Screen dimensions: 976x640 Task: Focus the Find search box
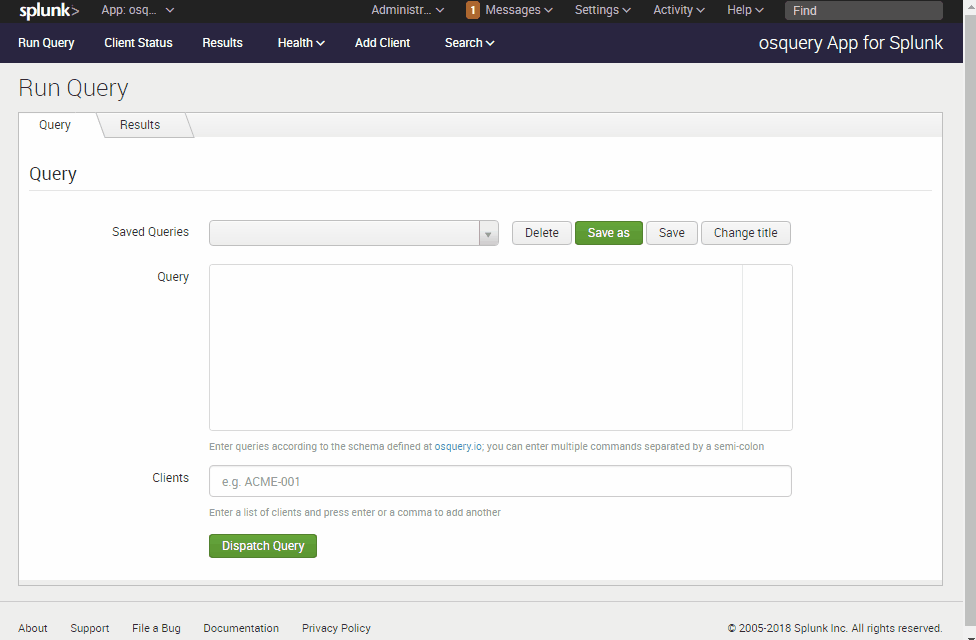(863, 11)
